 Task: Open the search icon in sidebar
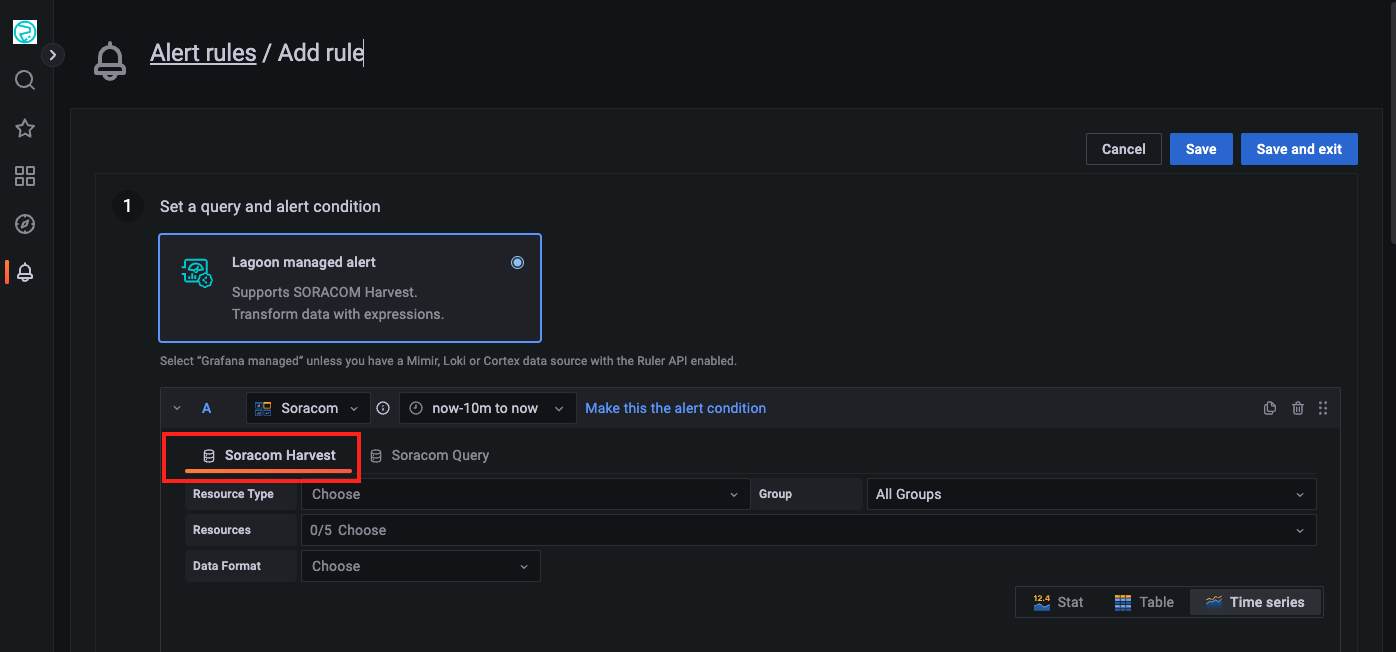25,80
